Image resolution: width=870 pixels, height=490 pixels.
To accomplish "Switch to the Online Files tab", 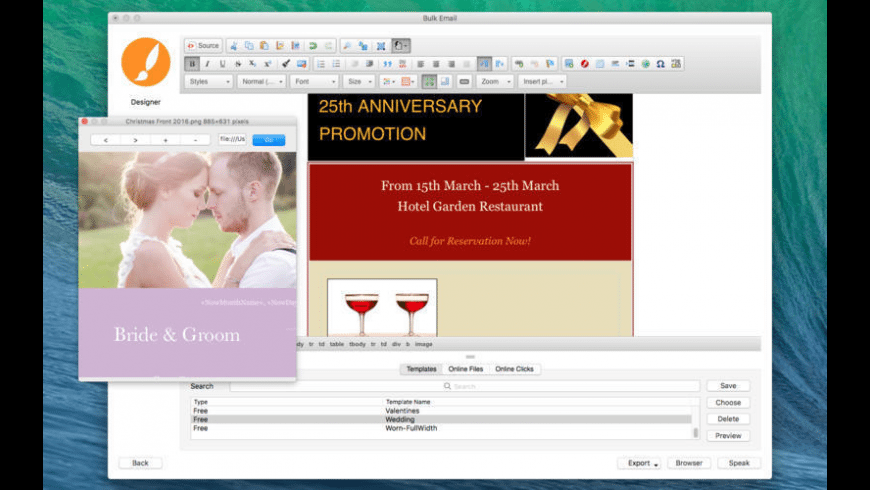I will 466,369.
